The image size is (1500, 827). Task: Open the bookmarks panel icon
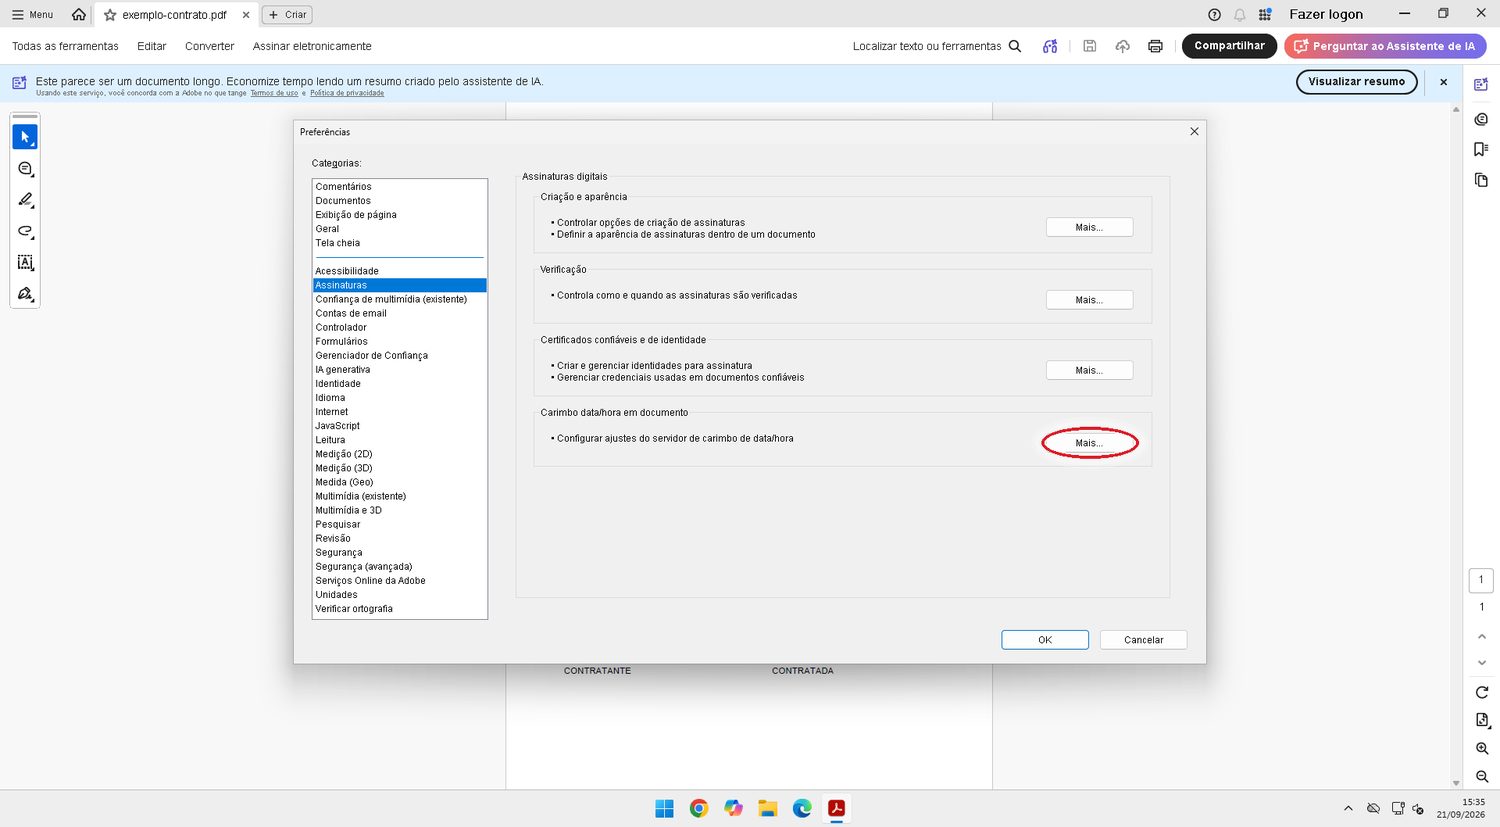point(1481,149)
